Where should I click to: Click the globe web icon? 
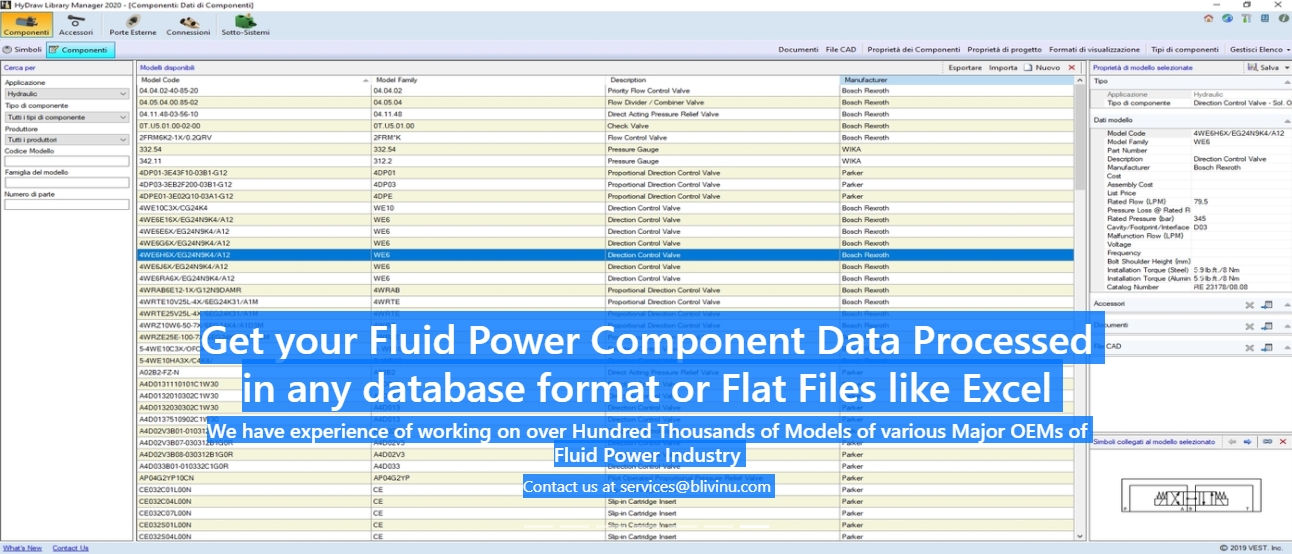[1226, 18]
